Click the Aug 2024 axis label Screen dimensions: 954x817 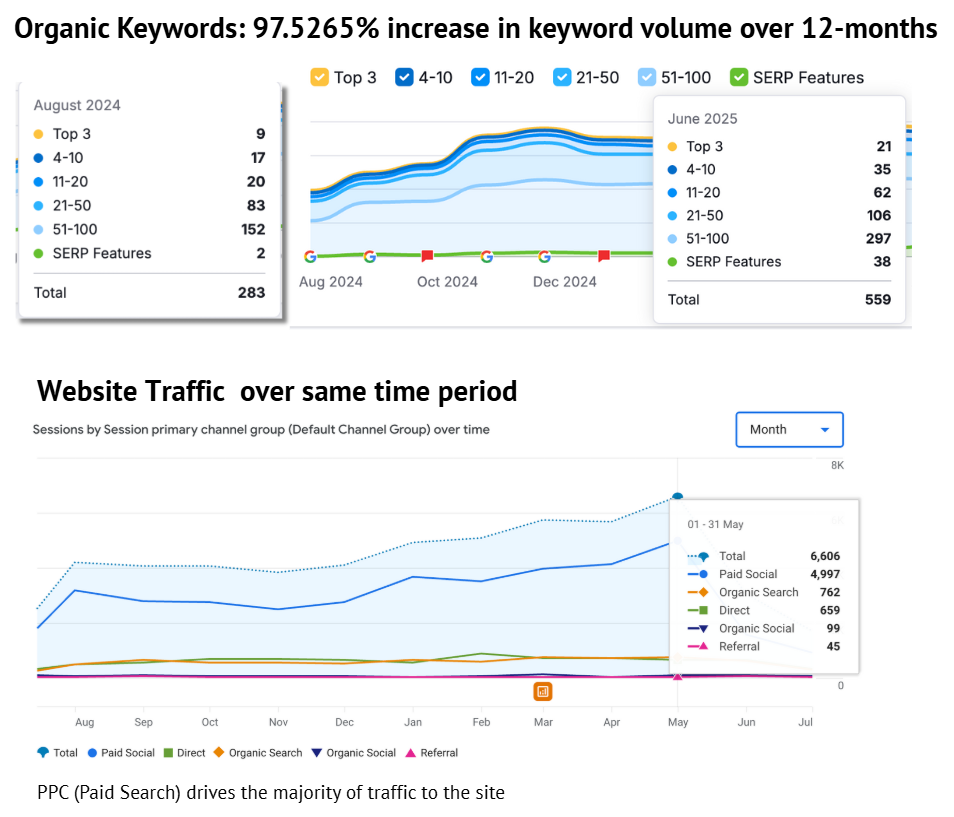pos(330,282)
